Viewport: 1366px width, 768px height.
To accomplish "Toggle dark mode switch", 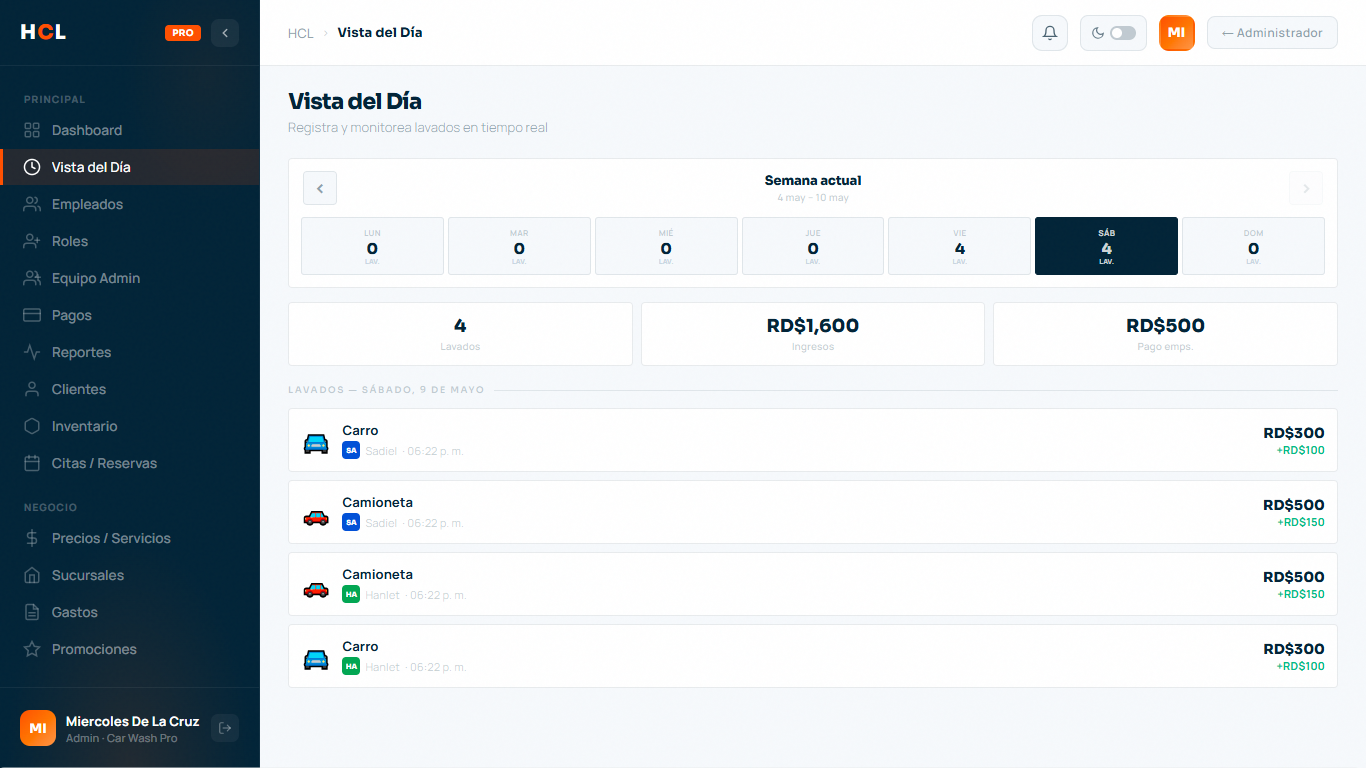I will click(1123, 33).
